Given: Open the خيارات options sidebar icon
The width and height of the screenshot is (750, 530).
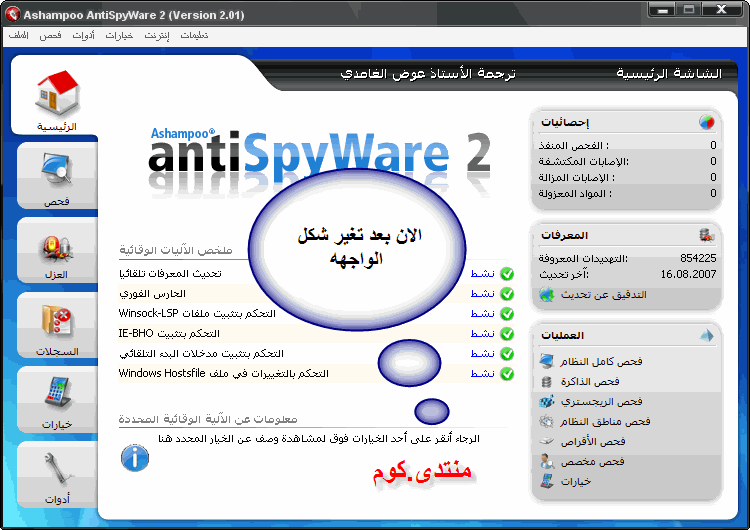Looking at the screenshot, I should point(57,392).
